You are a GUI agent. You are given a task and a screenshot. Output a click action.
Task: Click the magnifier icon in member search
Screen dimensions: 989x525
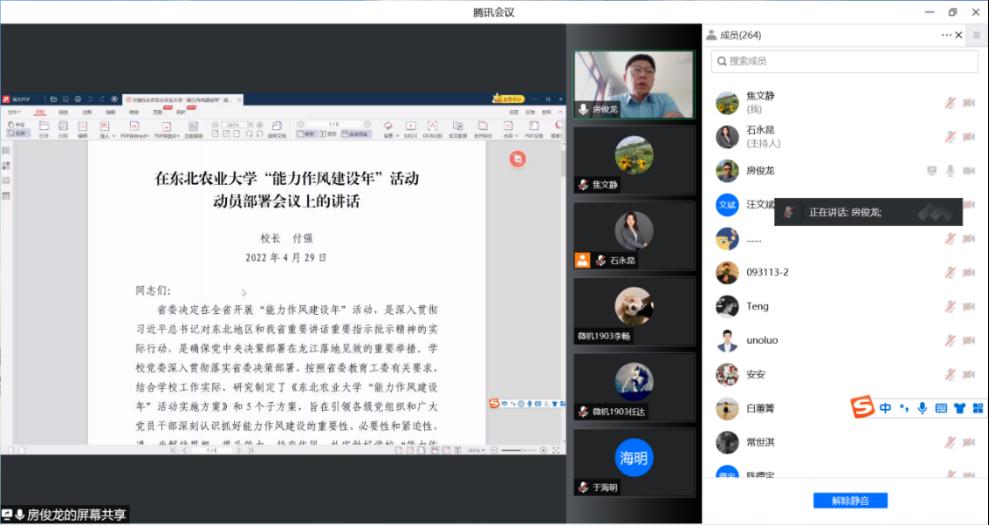click(x=722, y=61)
